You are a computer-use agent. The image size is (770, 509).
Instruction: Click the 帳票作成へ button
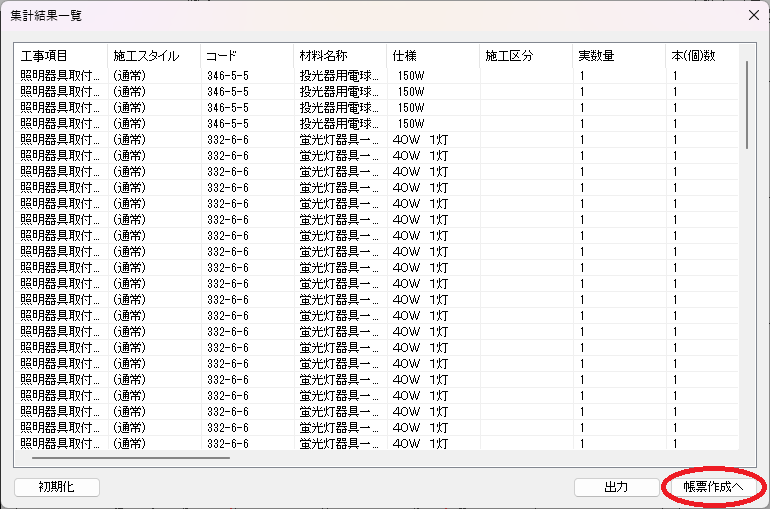pos(713,487)
